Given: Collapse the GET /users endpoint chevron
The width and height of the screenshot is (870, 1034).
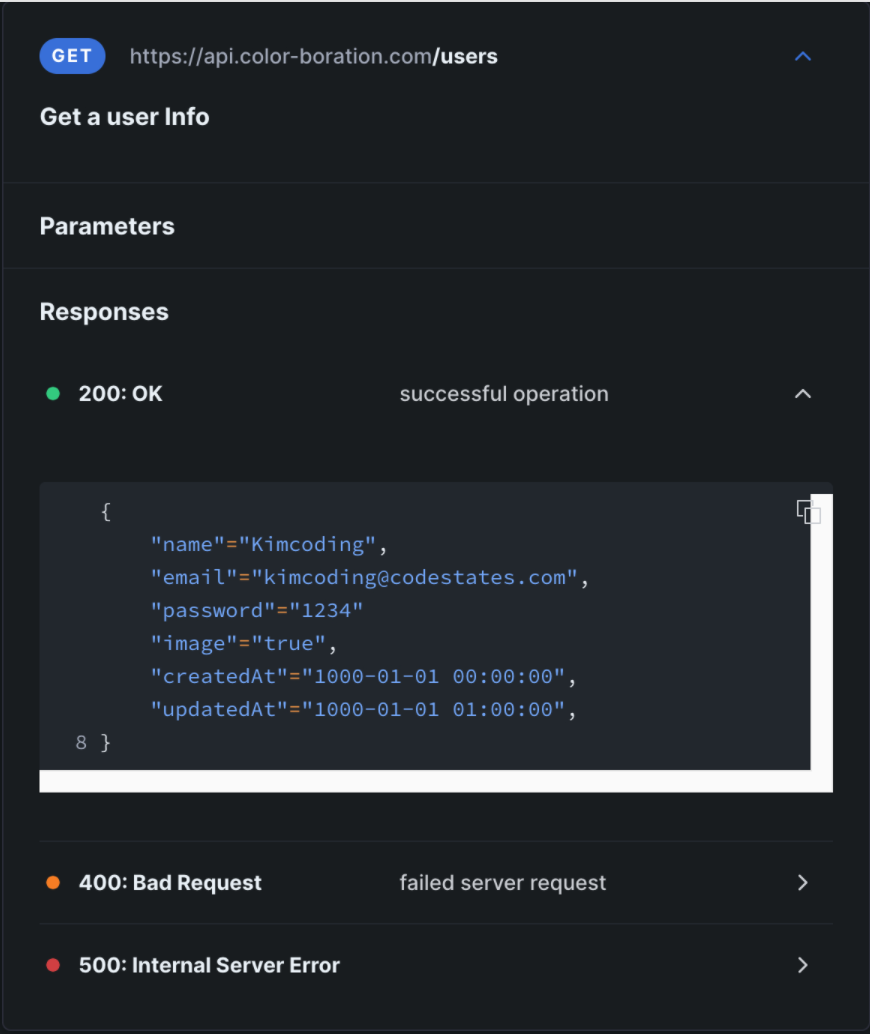Looking at the screenshot, I should click(x=802, y=57).
